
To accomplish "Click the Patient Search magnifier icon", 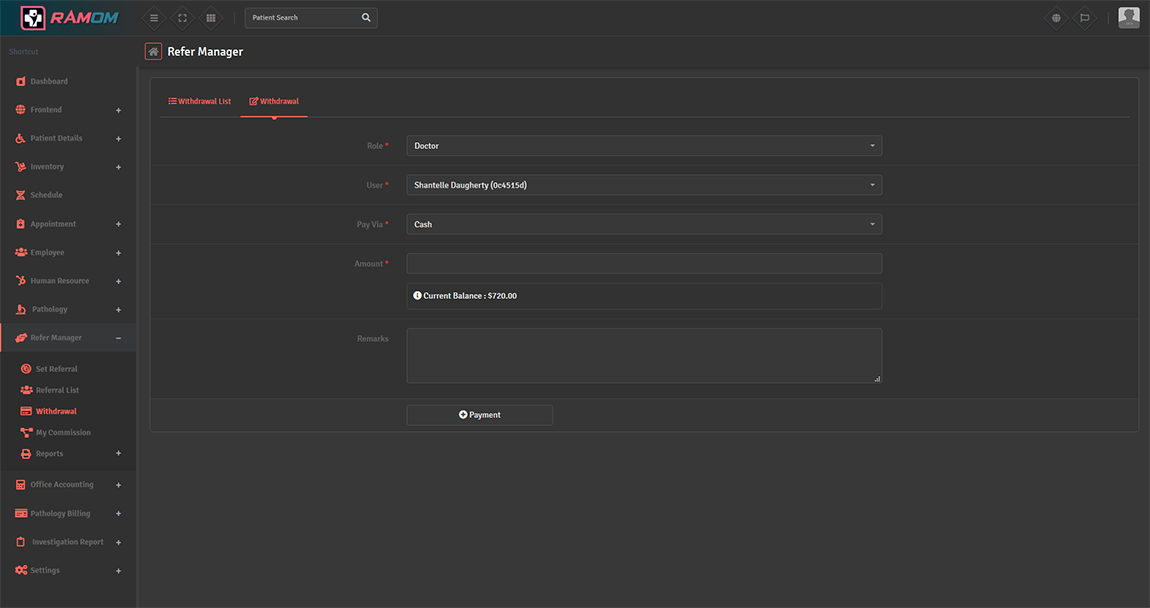I will coord(366,18).
